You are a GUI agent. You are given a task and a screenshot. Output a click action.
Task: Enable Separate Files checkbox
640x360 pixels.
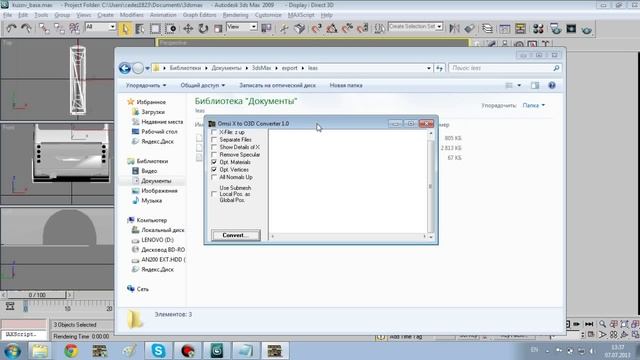point(214,140)
